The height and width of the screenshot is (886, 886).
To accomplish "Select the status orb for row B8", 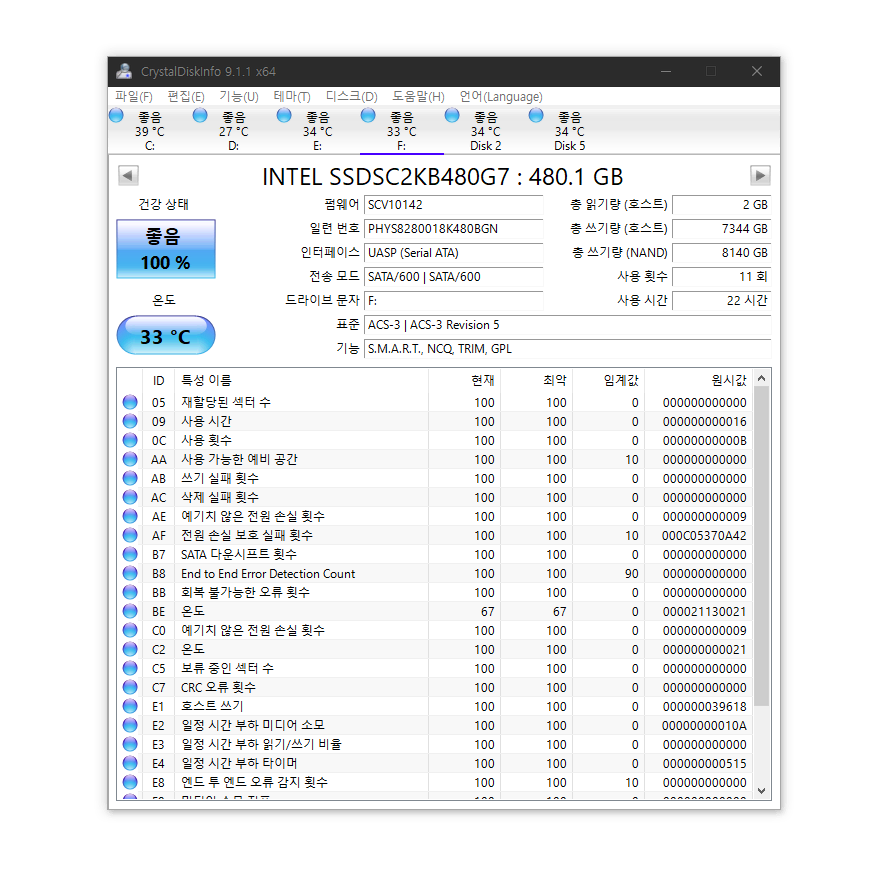I will click(x=130, y=573).
